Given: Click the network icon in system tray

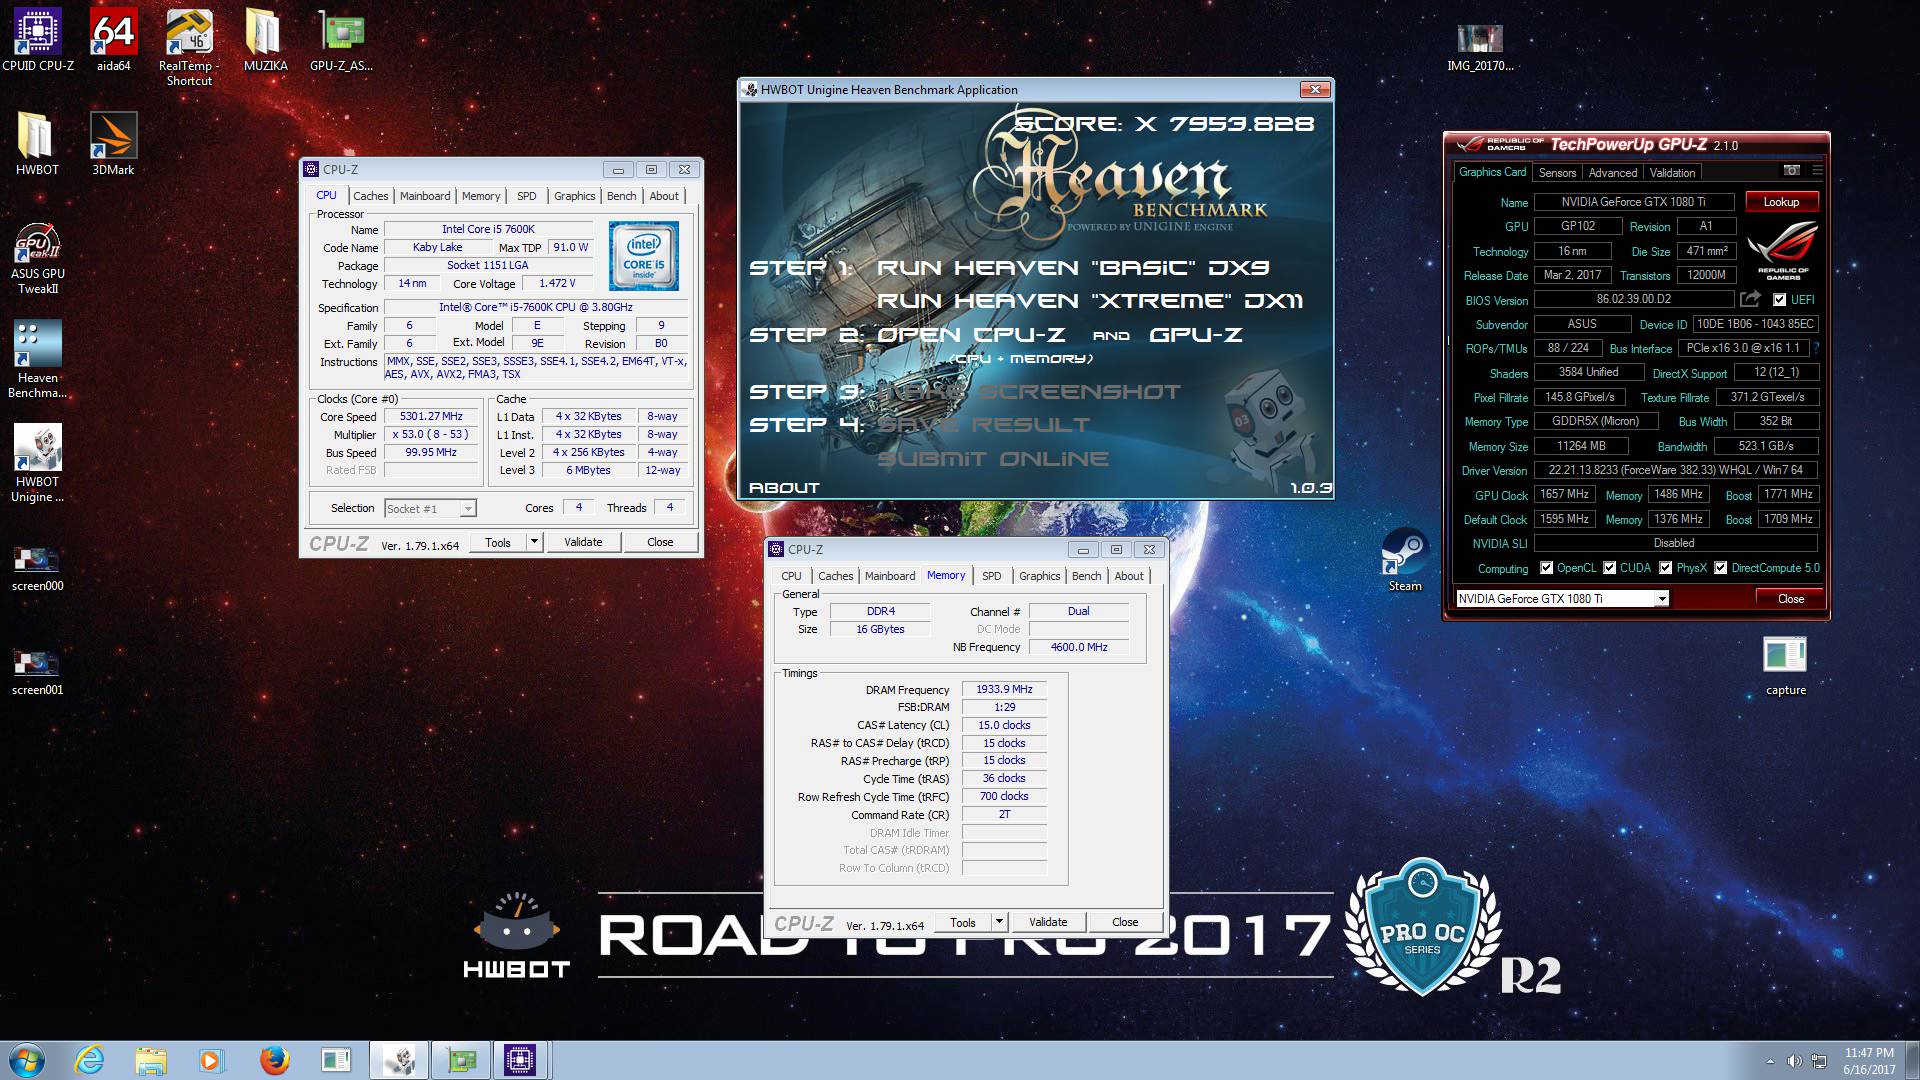Looking at the screenshot, I should click(1819, 1061).
